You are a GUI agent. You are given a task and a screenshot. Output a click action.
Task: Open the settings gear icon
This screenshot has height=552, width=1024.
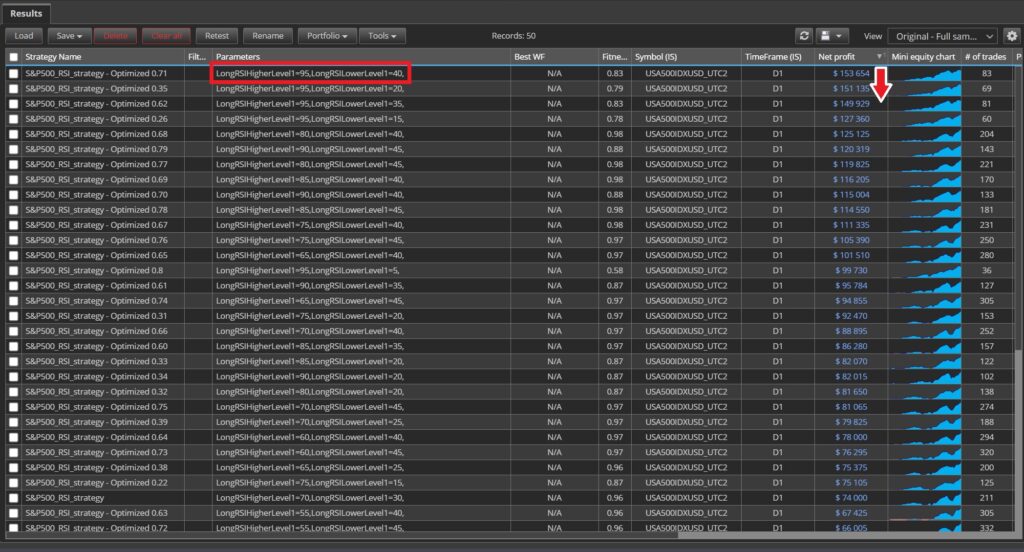click(x=1011, y=36)
